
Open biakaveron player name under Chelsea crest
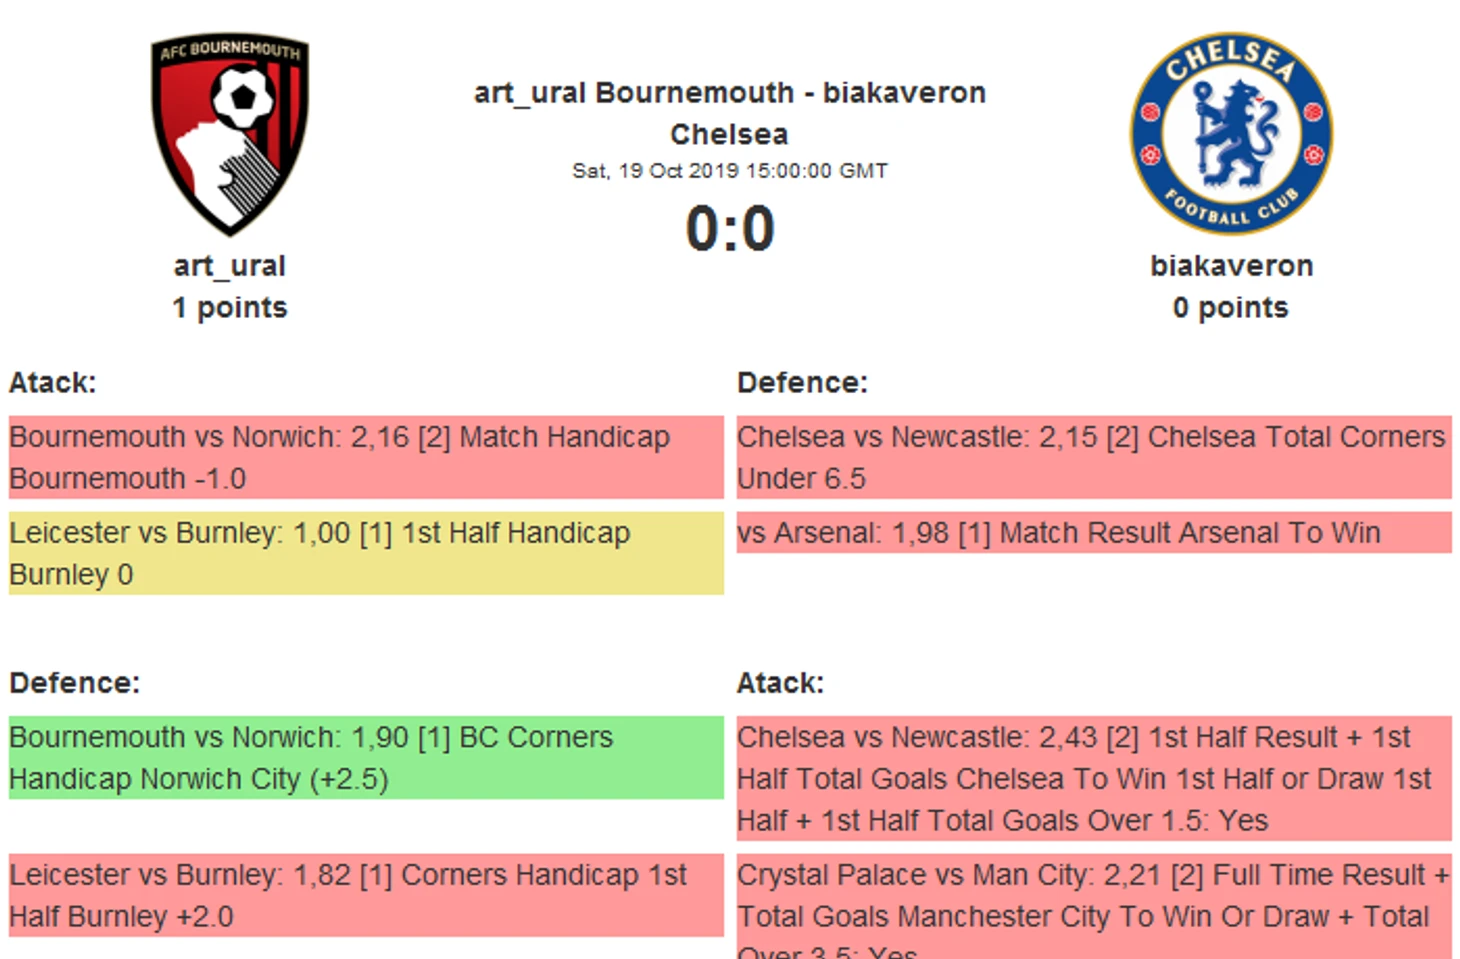coord(1231,266)
